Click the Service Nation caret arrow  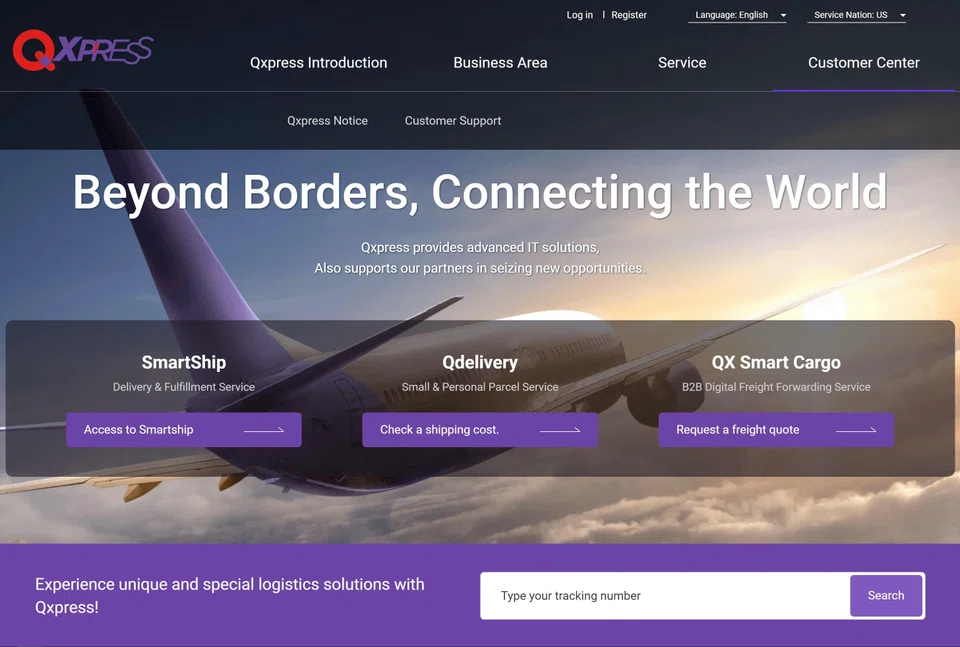[x=902, y=15]
